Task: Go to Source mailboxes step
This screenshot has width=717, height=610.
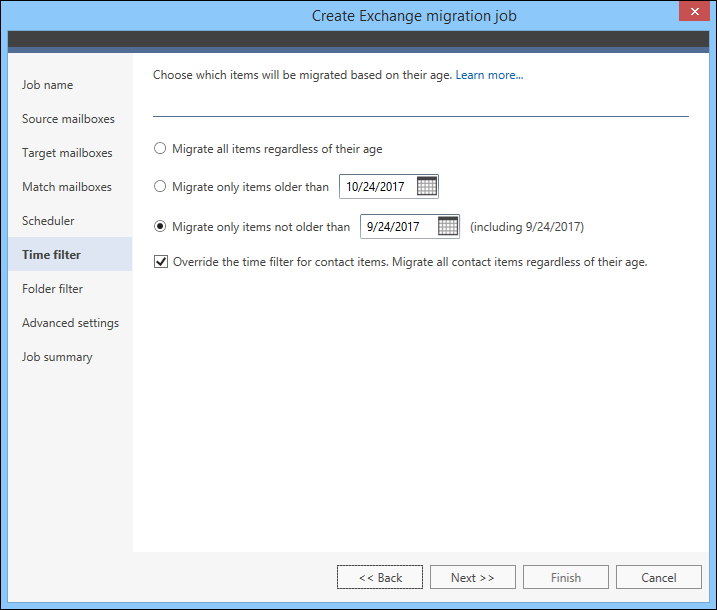Action: 68,119
